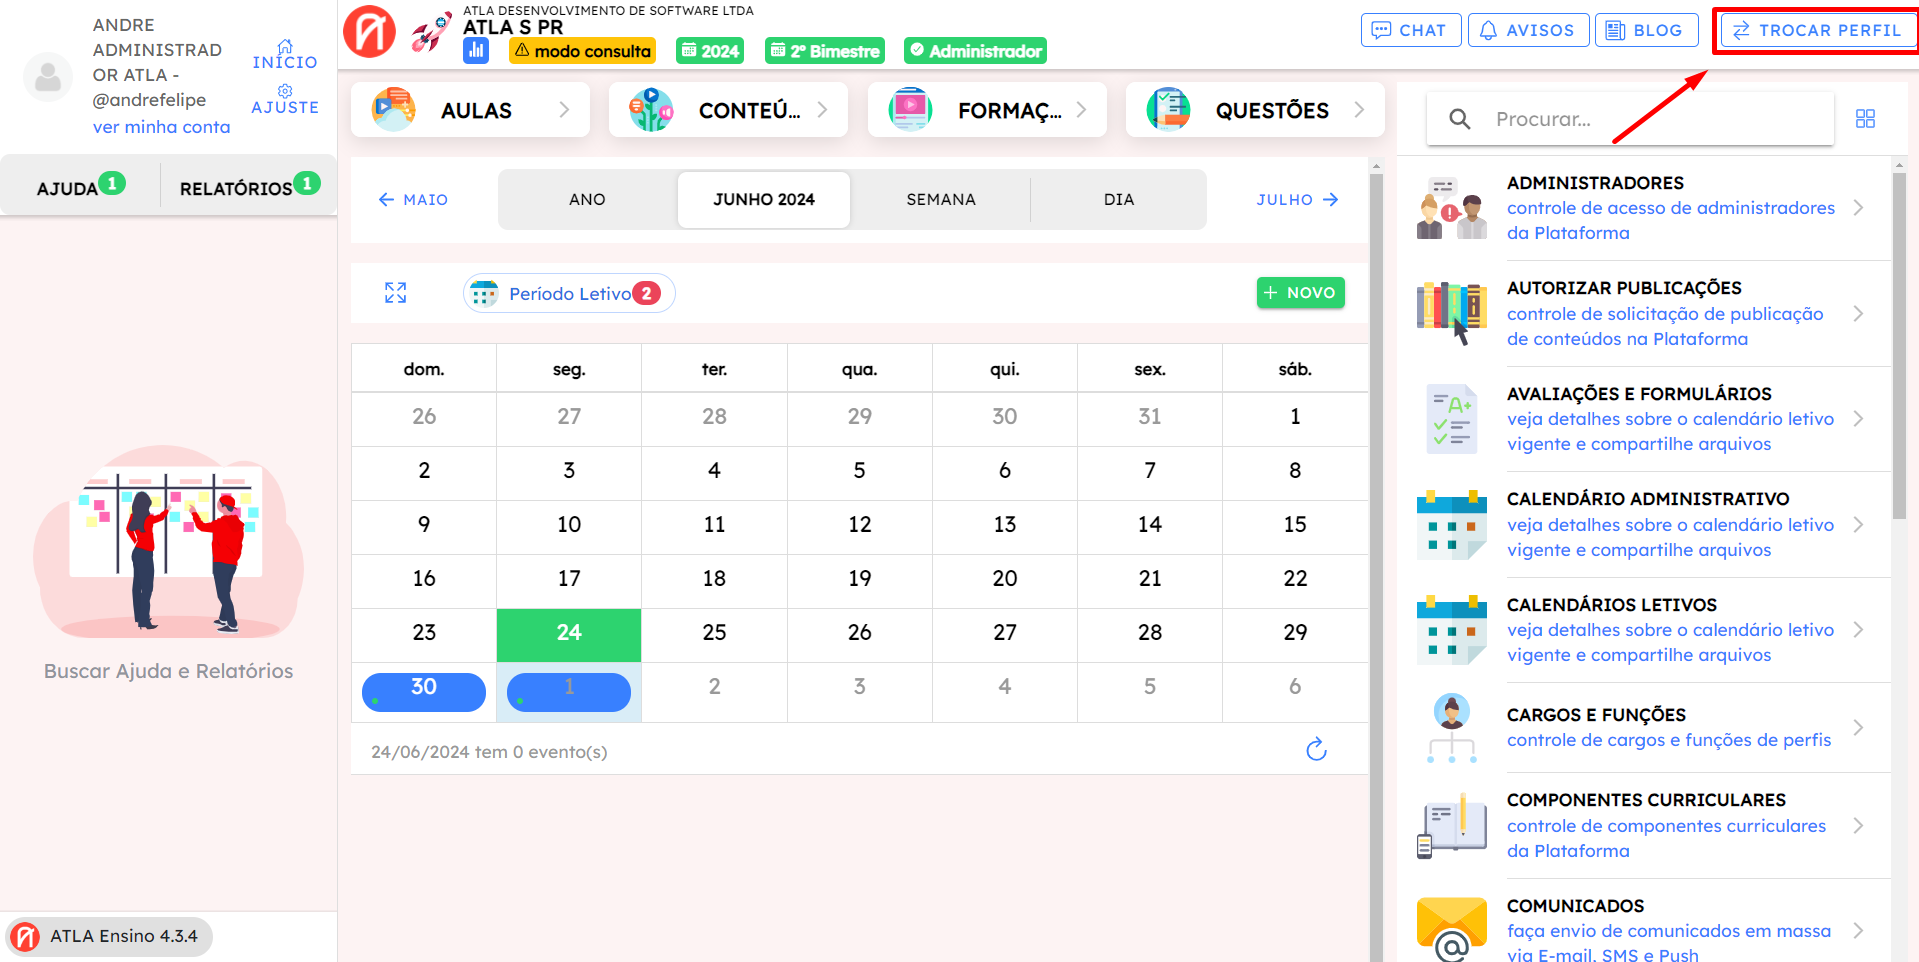The width and height of the screenshot is (1919, 962).
Task: Refresh the calendar events
Action: [x=1316, y=749]
